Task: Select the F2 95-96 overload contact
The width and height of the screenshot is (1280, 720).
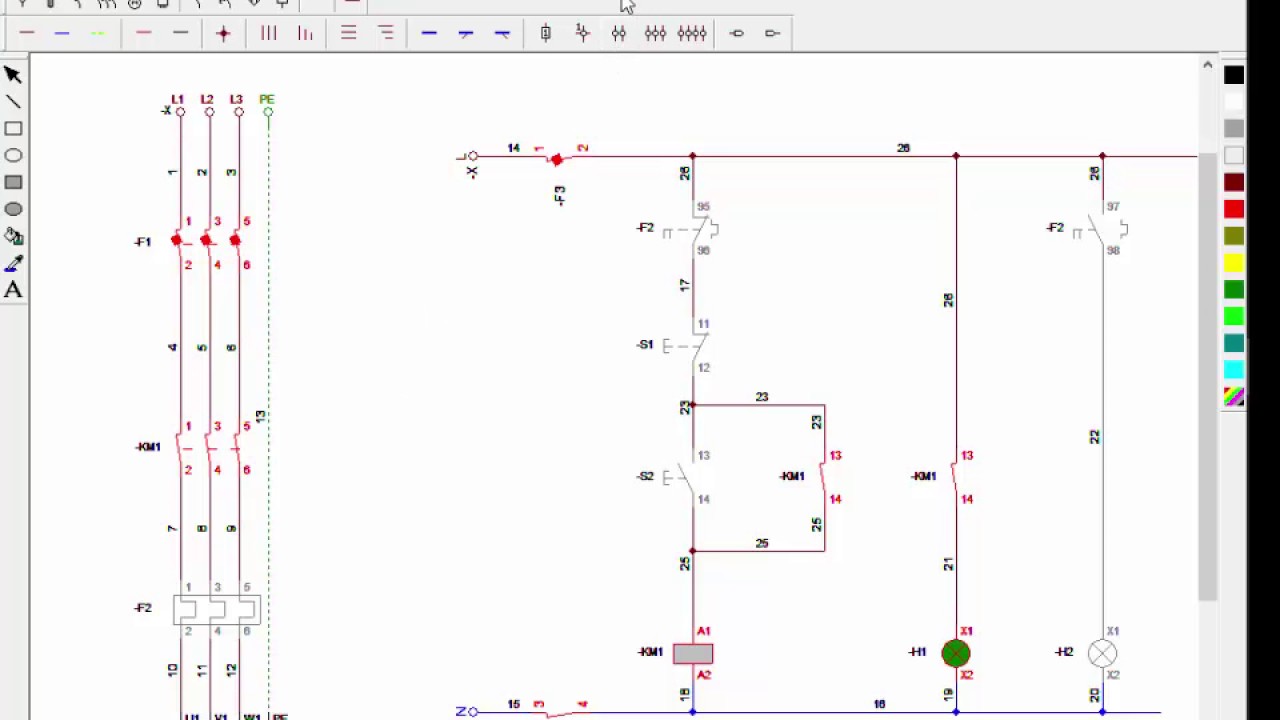Action: click(692, 231)
